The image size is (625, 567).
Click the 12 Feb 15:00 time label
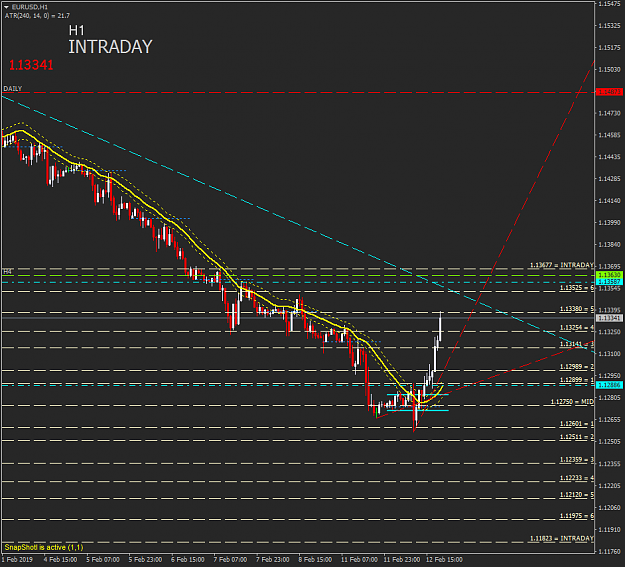point(444,559)
